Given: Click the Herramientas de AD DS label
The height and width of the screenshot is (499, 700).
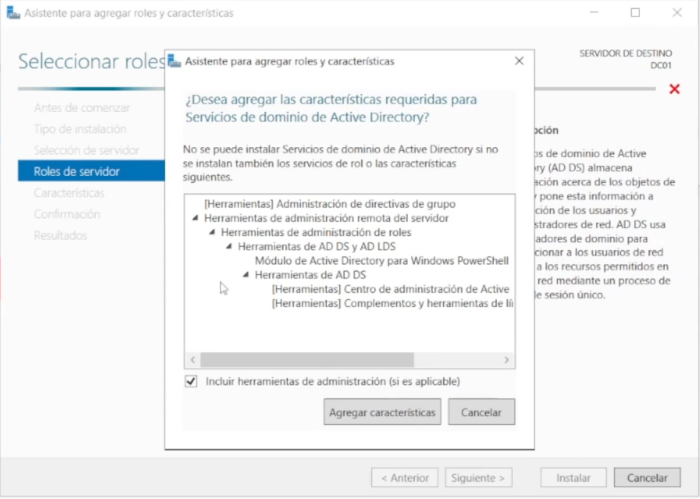Looking at the screenshot, I should click(310, 275).
